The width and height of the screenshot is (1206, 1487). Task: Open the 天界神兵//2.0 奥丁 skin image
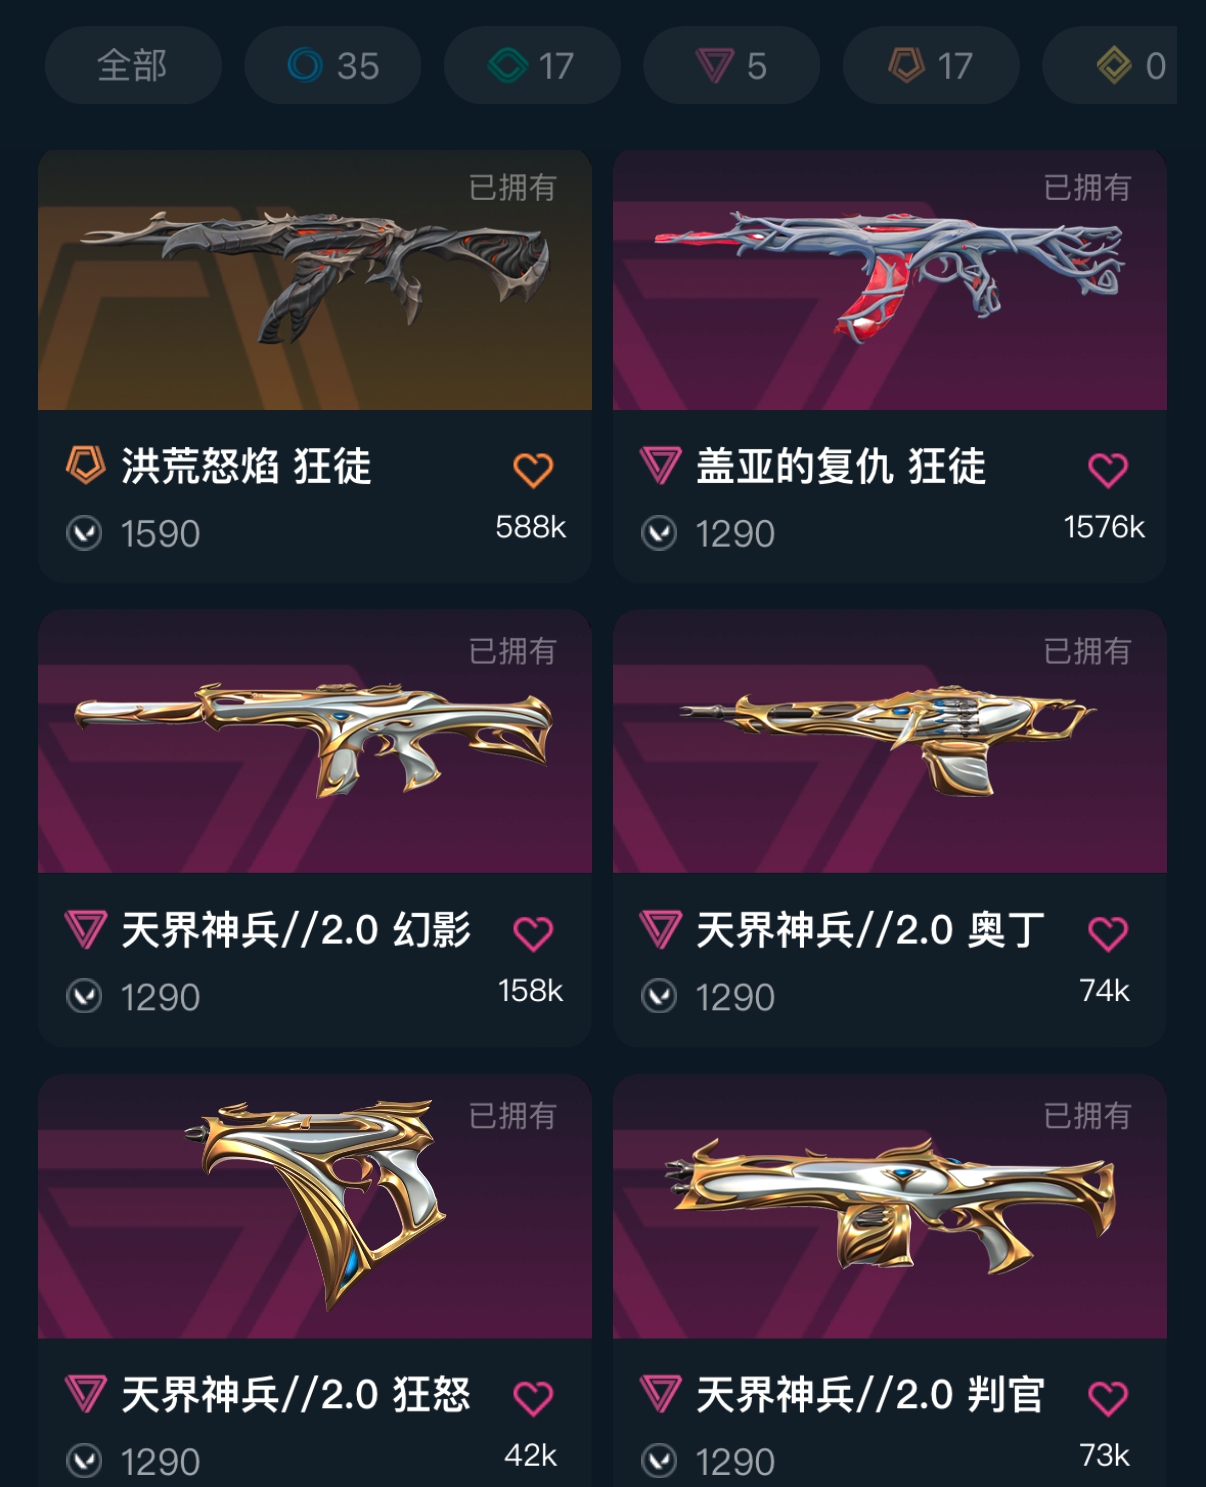click(890, 743)
